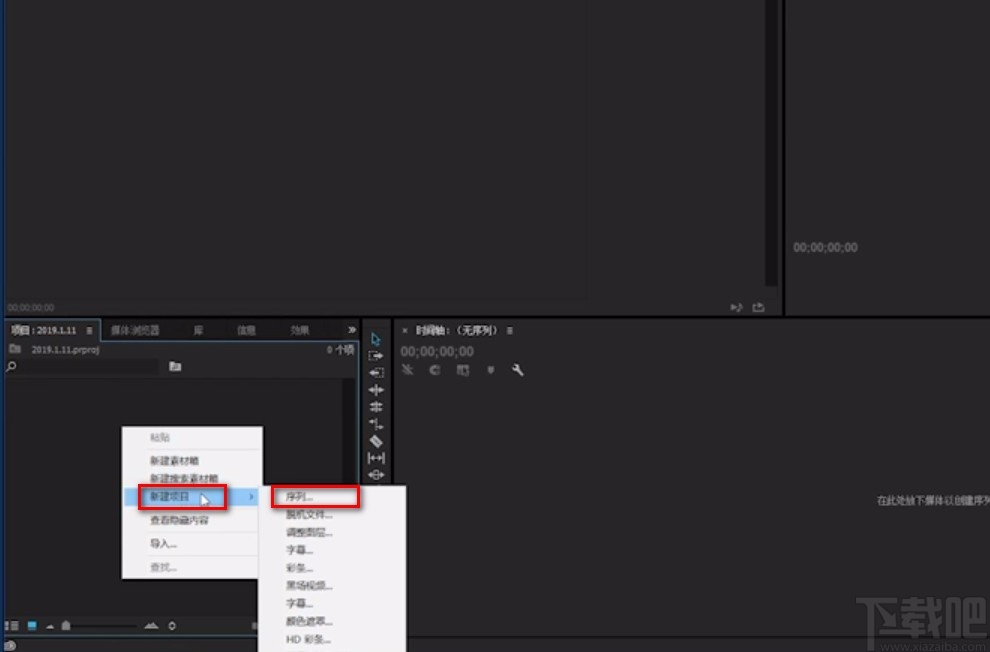Switch to the 效果 tab
Image resolution: width=990 pixels, height=652 pixels.
click(x=299, y=330)
